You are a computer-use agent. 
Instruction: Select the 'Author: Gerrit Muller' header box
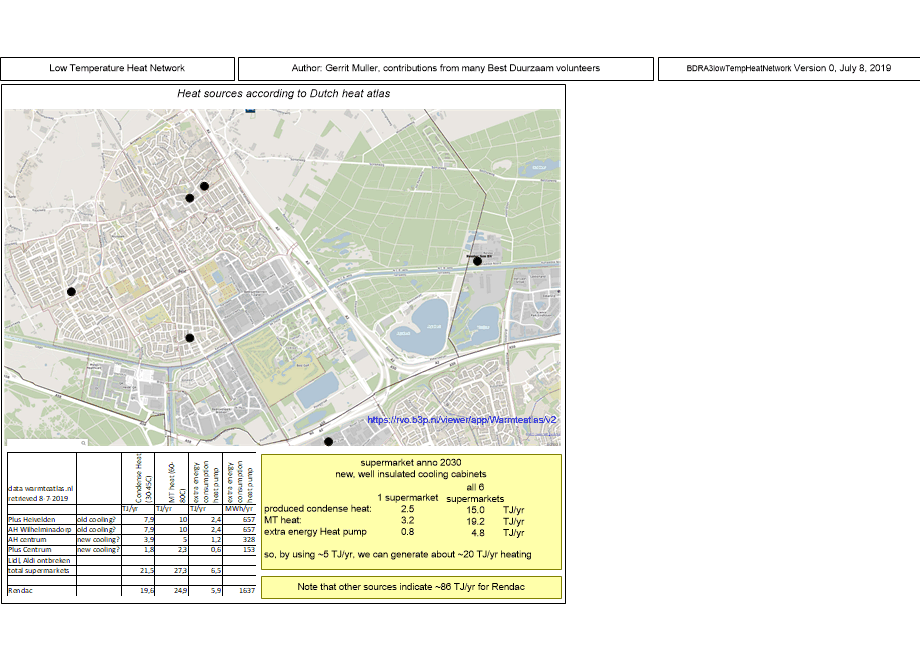pos(446,69)
